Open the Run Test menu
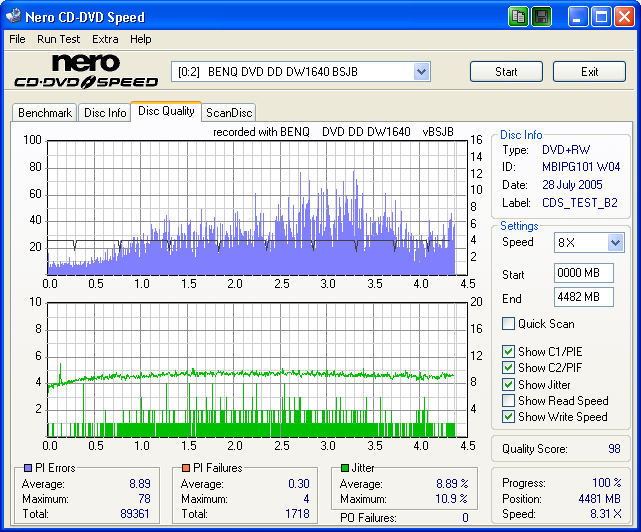Image resolution: width=641 pixels, height=532 pixels. [58, 39]
